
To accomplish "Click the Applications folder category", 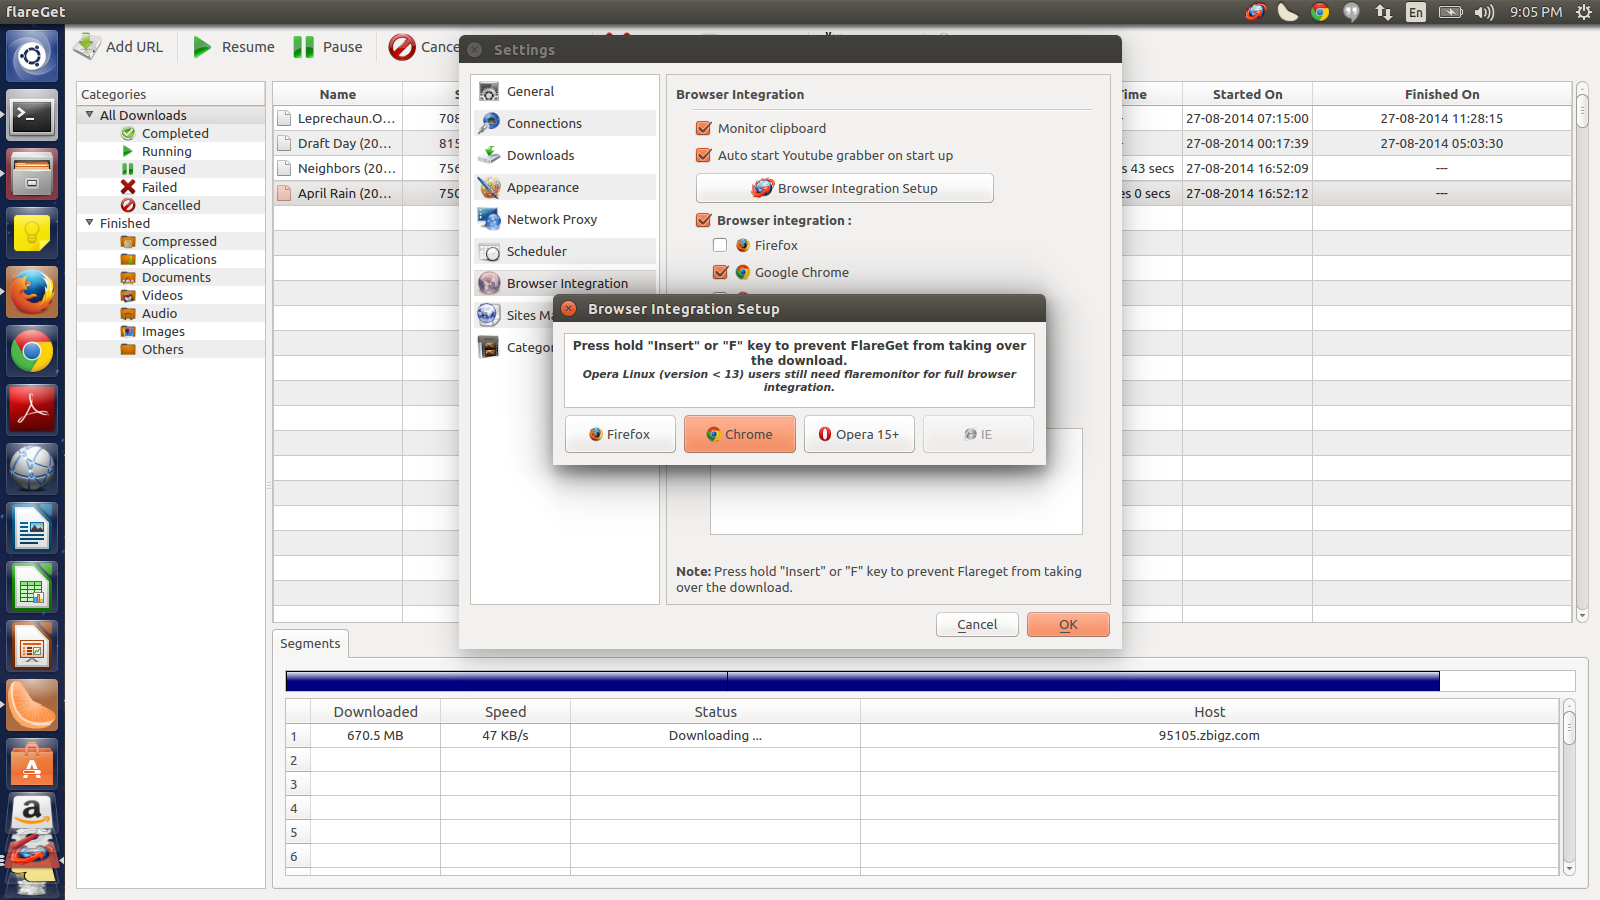I will coord(179,259).
